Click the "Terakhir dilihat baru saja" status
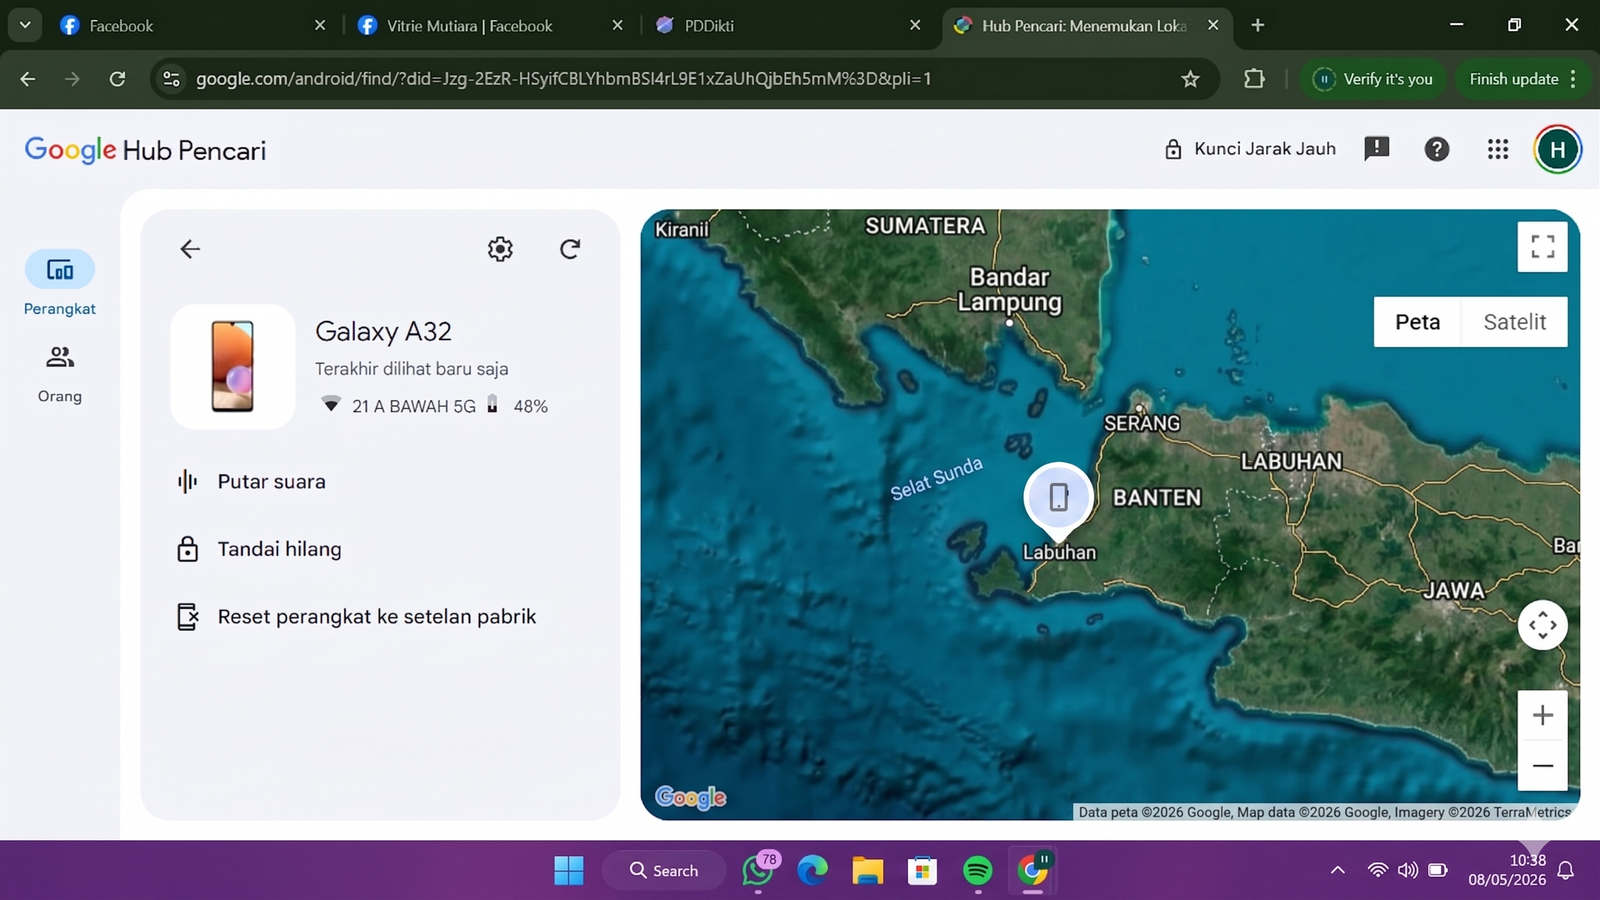1600x900 pixels. click(x=412, y=369)
